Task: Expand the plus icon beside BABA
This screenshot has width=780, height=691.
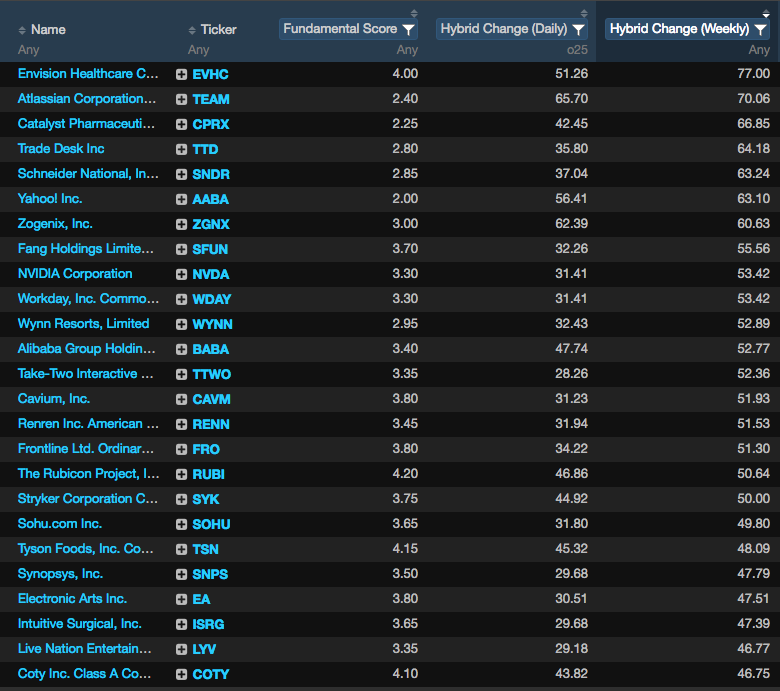Action: pyautogui.click(x=182, y=349)
